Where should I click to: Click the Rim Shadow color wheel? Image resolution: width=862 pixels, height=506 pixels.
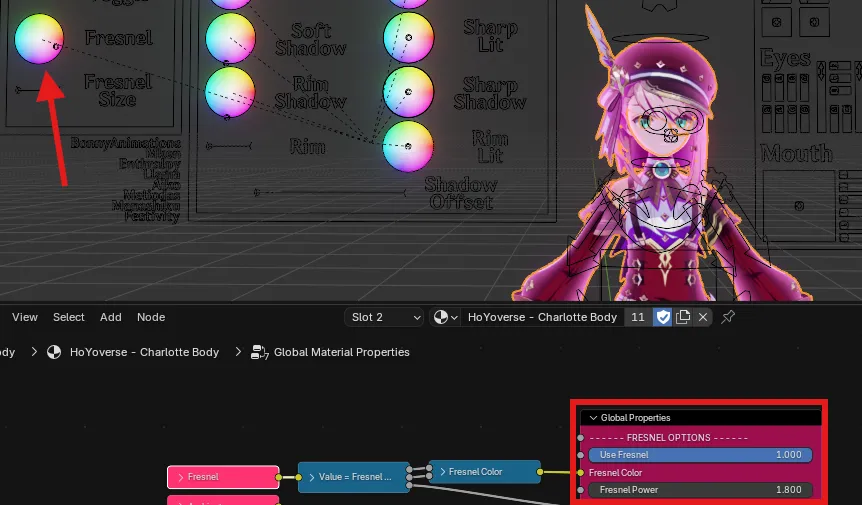[230, 92]
